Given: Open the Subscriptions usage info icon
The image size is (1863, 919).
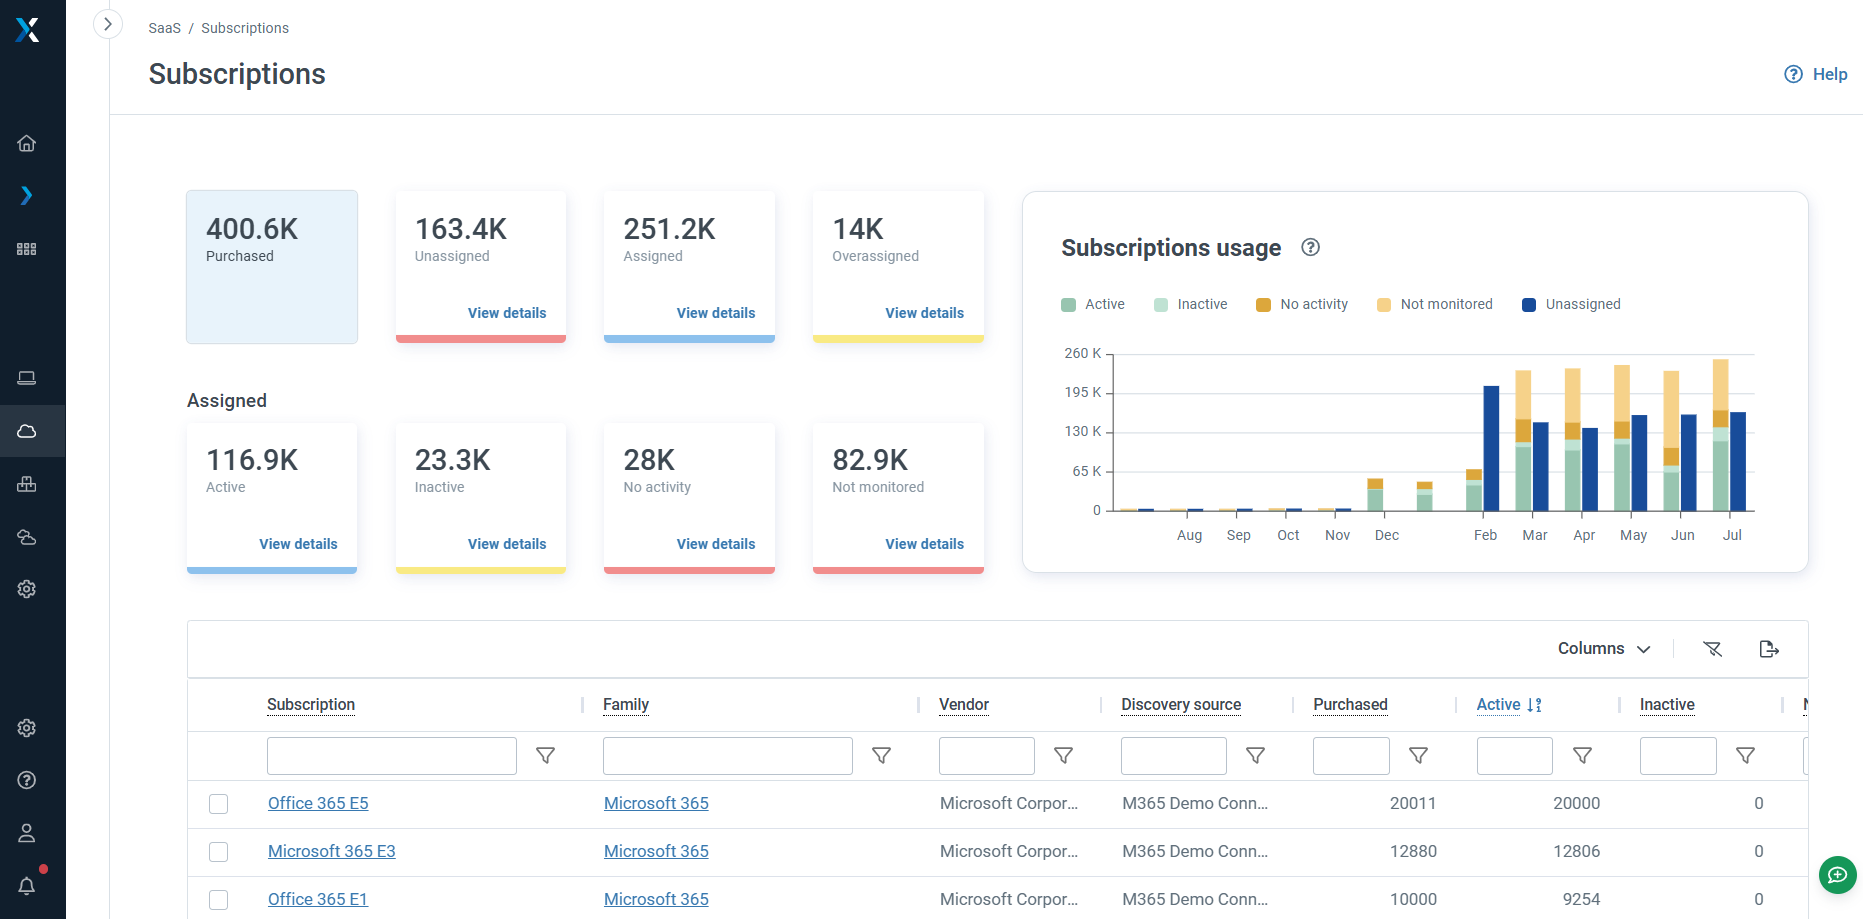Looking at the screenshot, I should point(1310,247).
